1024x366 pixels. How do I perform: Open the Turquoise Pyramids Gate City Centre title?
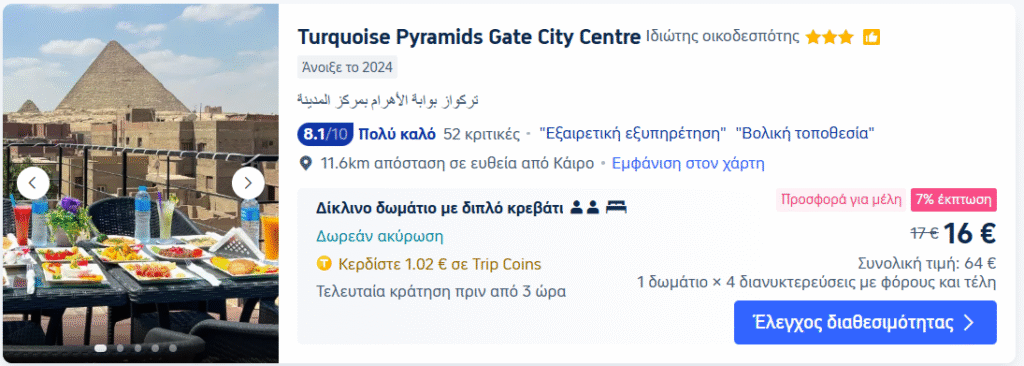point(469,37)
